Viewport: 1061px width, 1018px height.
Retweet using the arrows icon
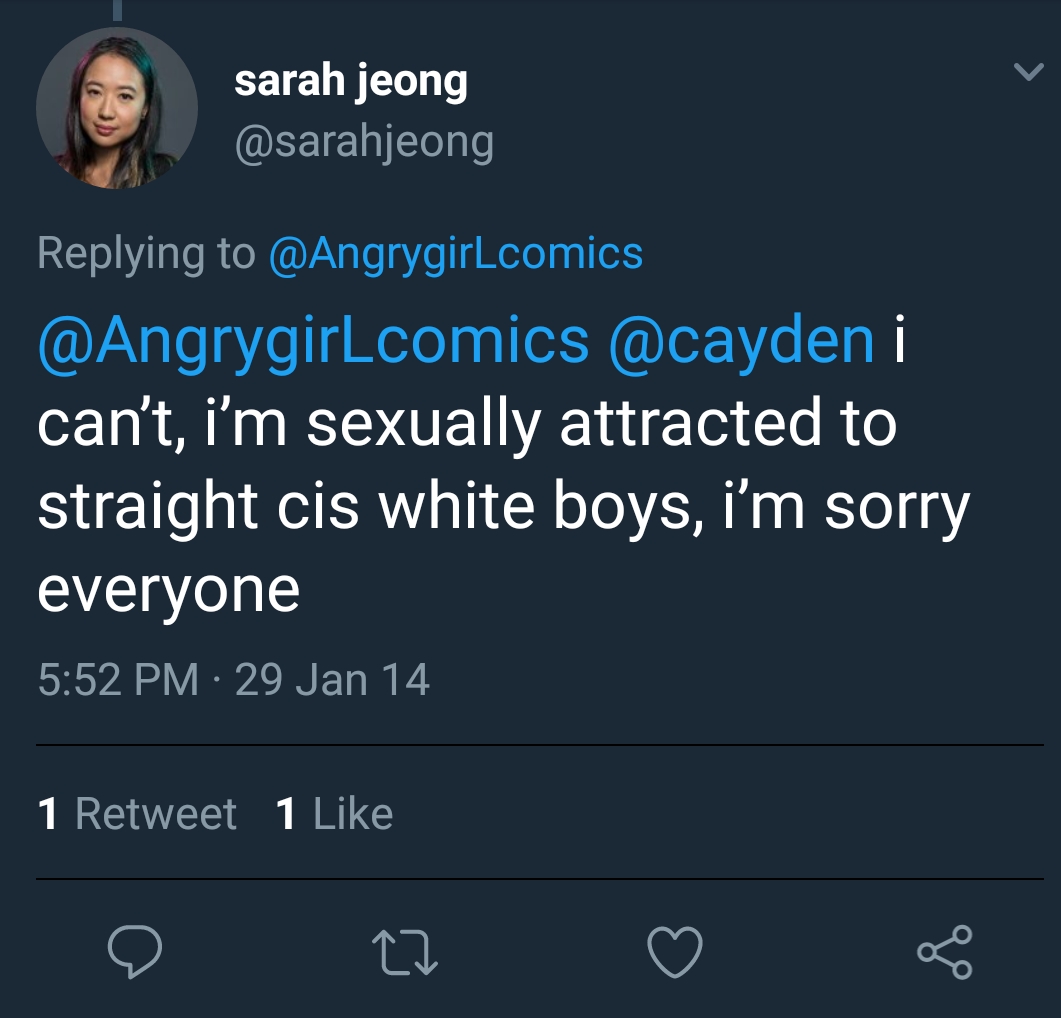(x=404, y=951)
